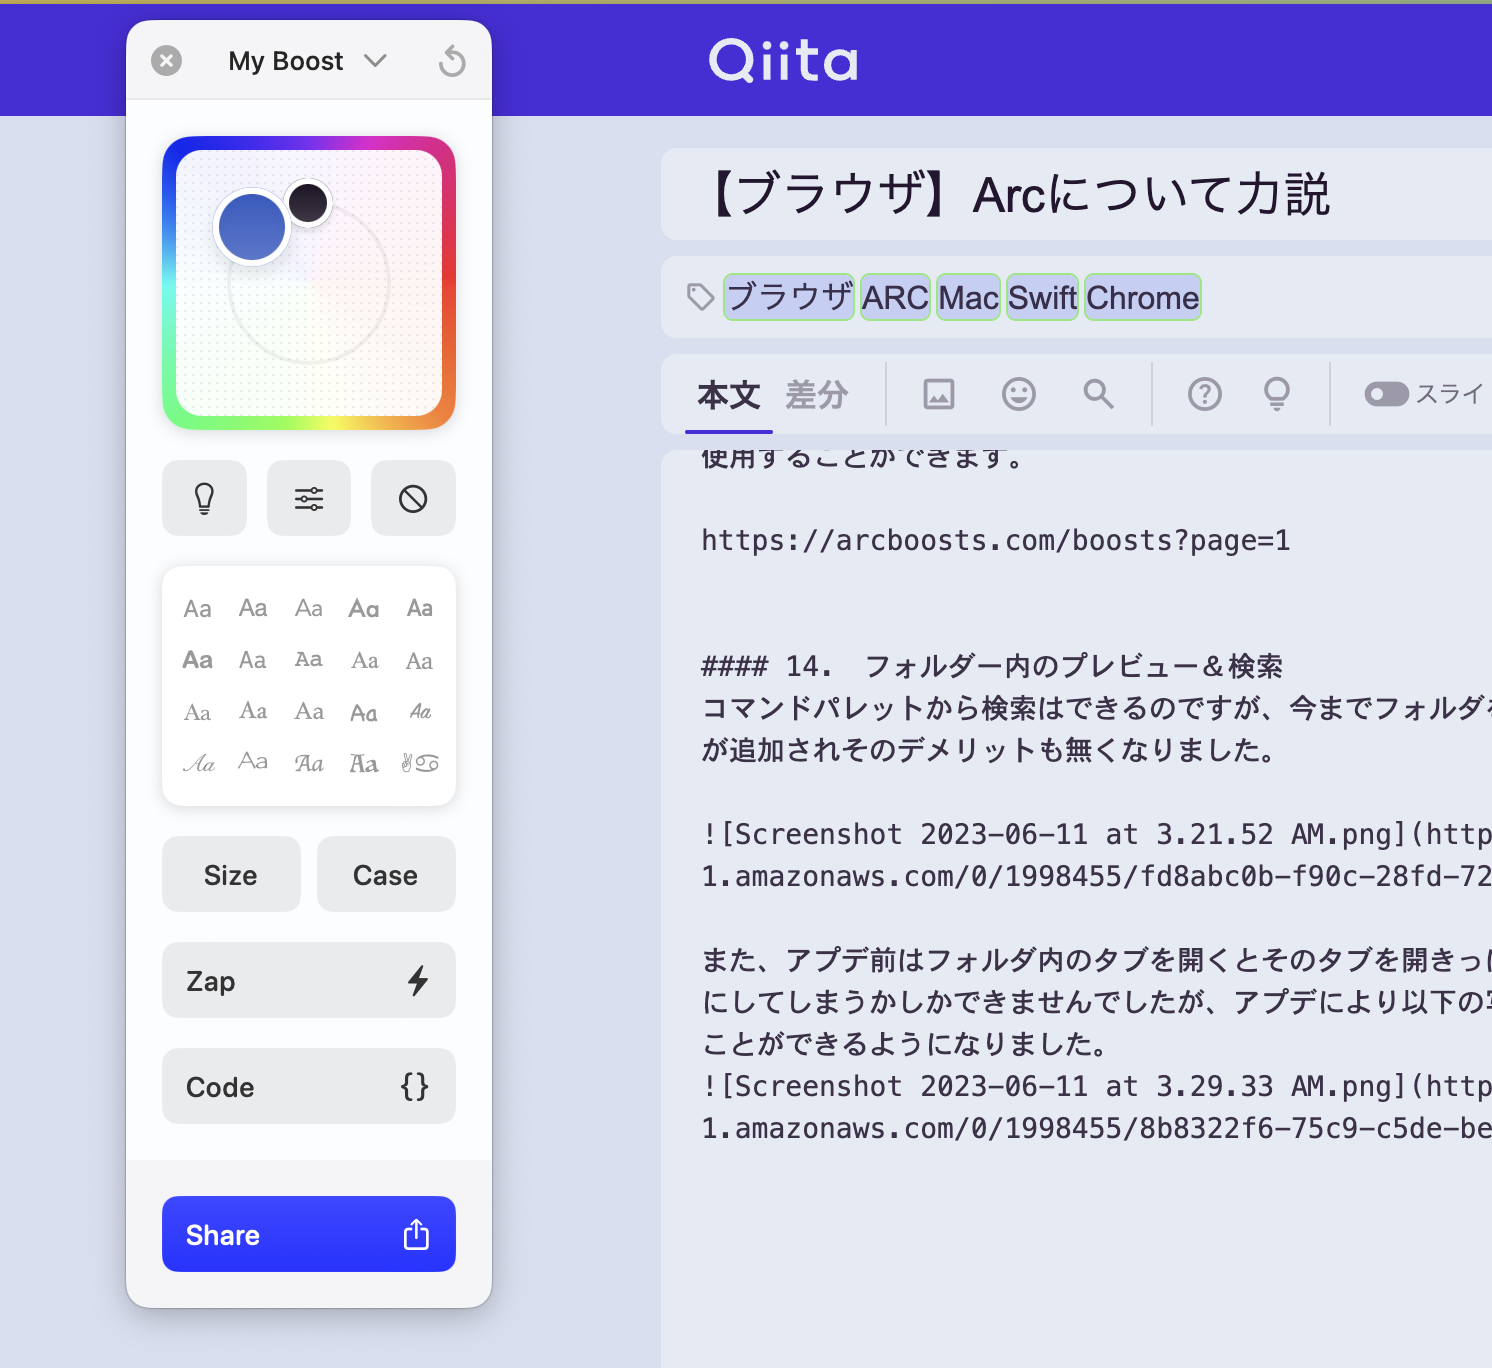Click the no-color circle-slash icon
This screenshot has height=1368, width=1492.
click(x=413, y=498)
